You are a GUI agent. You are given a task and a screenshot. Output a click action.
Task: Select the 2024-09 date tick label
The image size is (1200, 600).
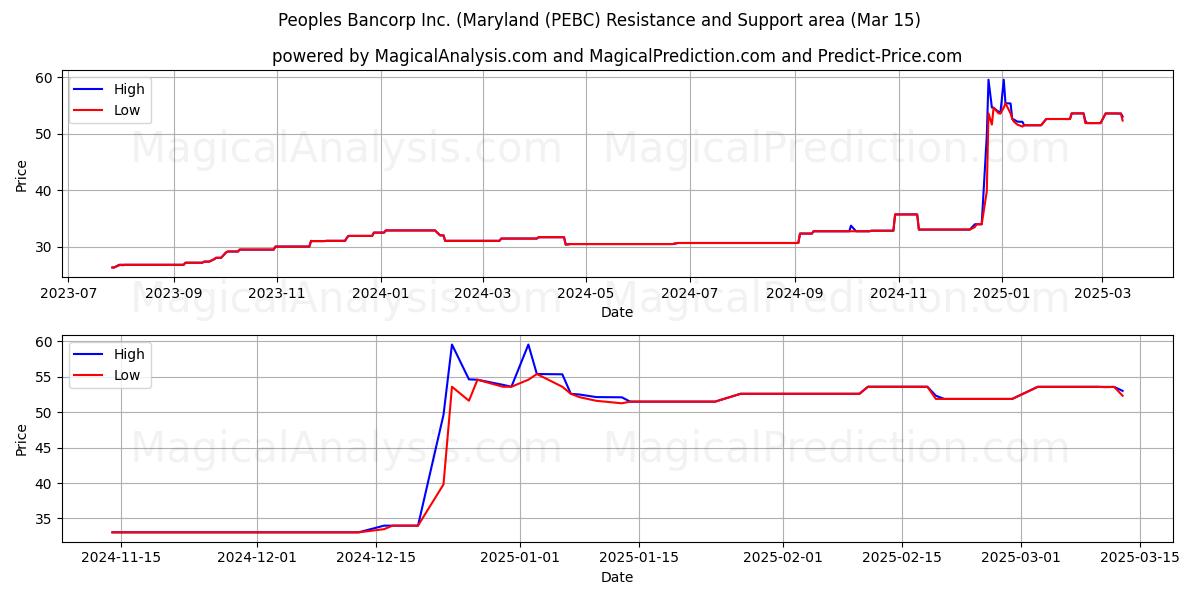[x=795, y=295]
